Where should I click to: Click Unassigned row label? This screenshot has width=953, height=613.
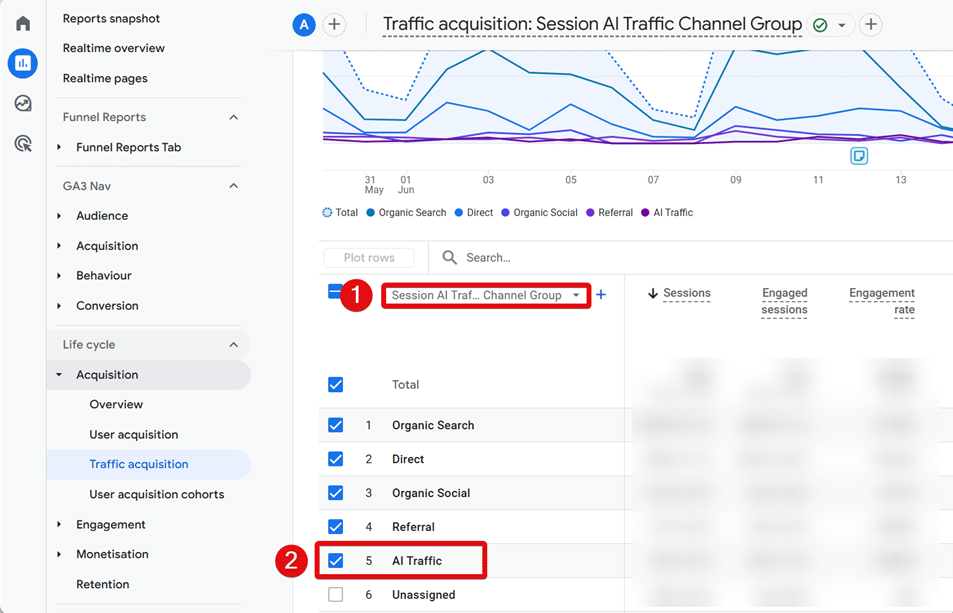[x=424, y=595]
